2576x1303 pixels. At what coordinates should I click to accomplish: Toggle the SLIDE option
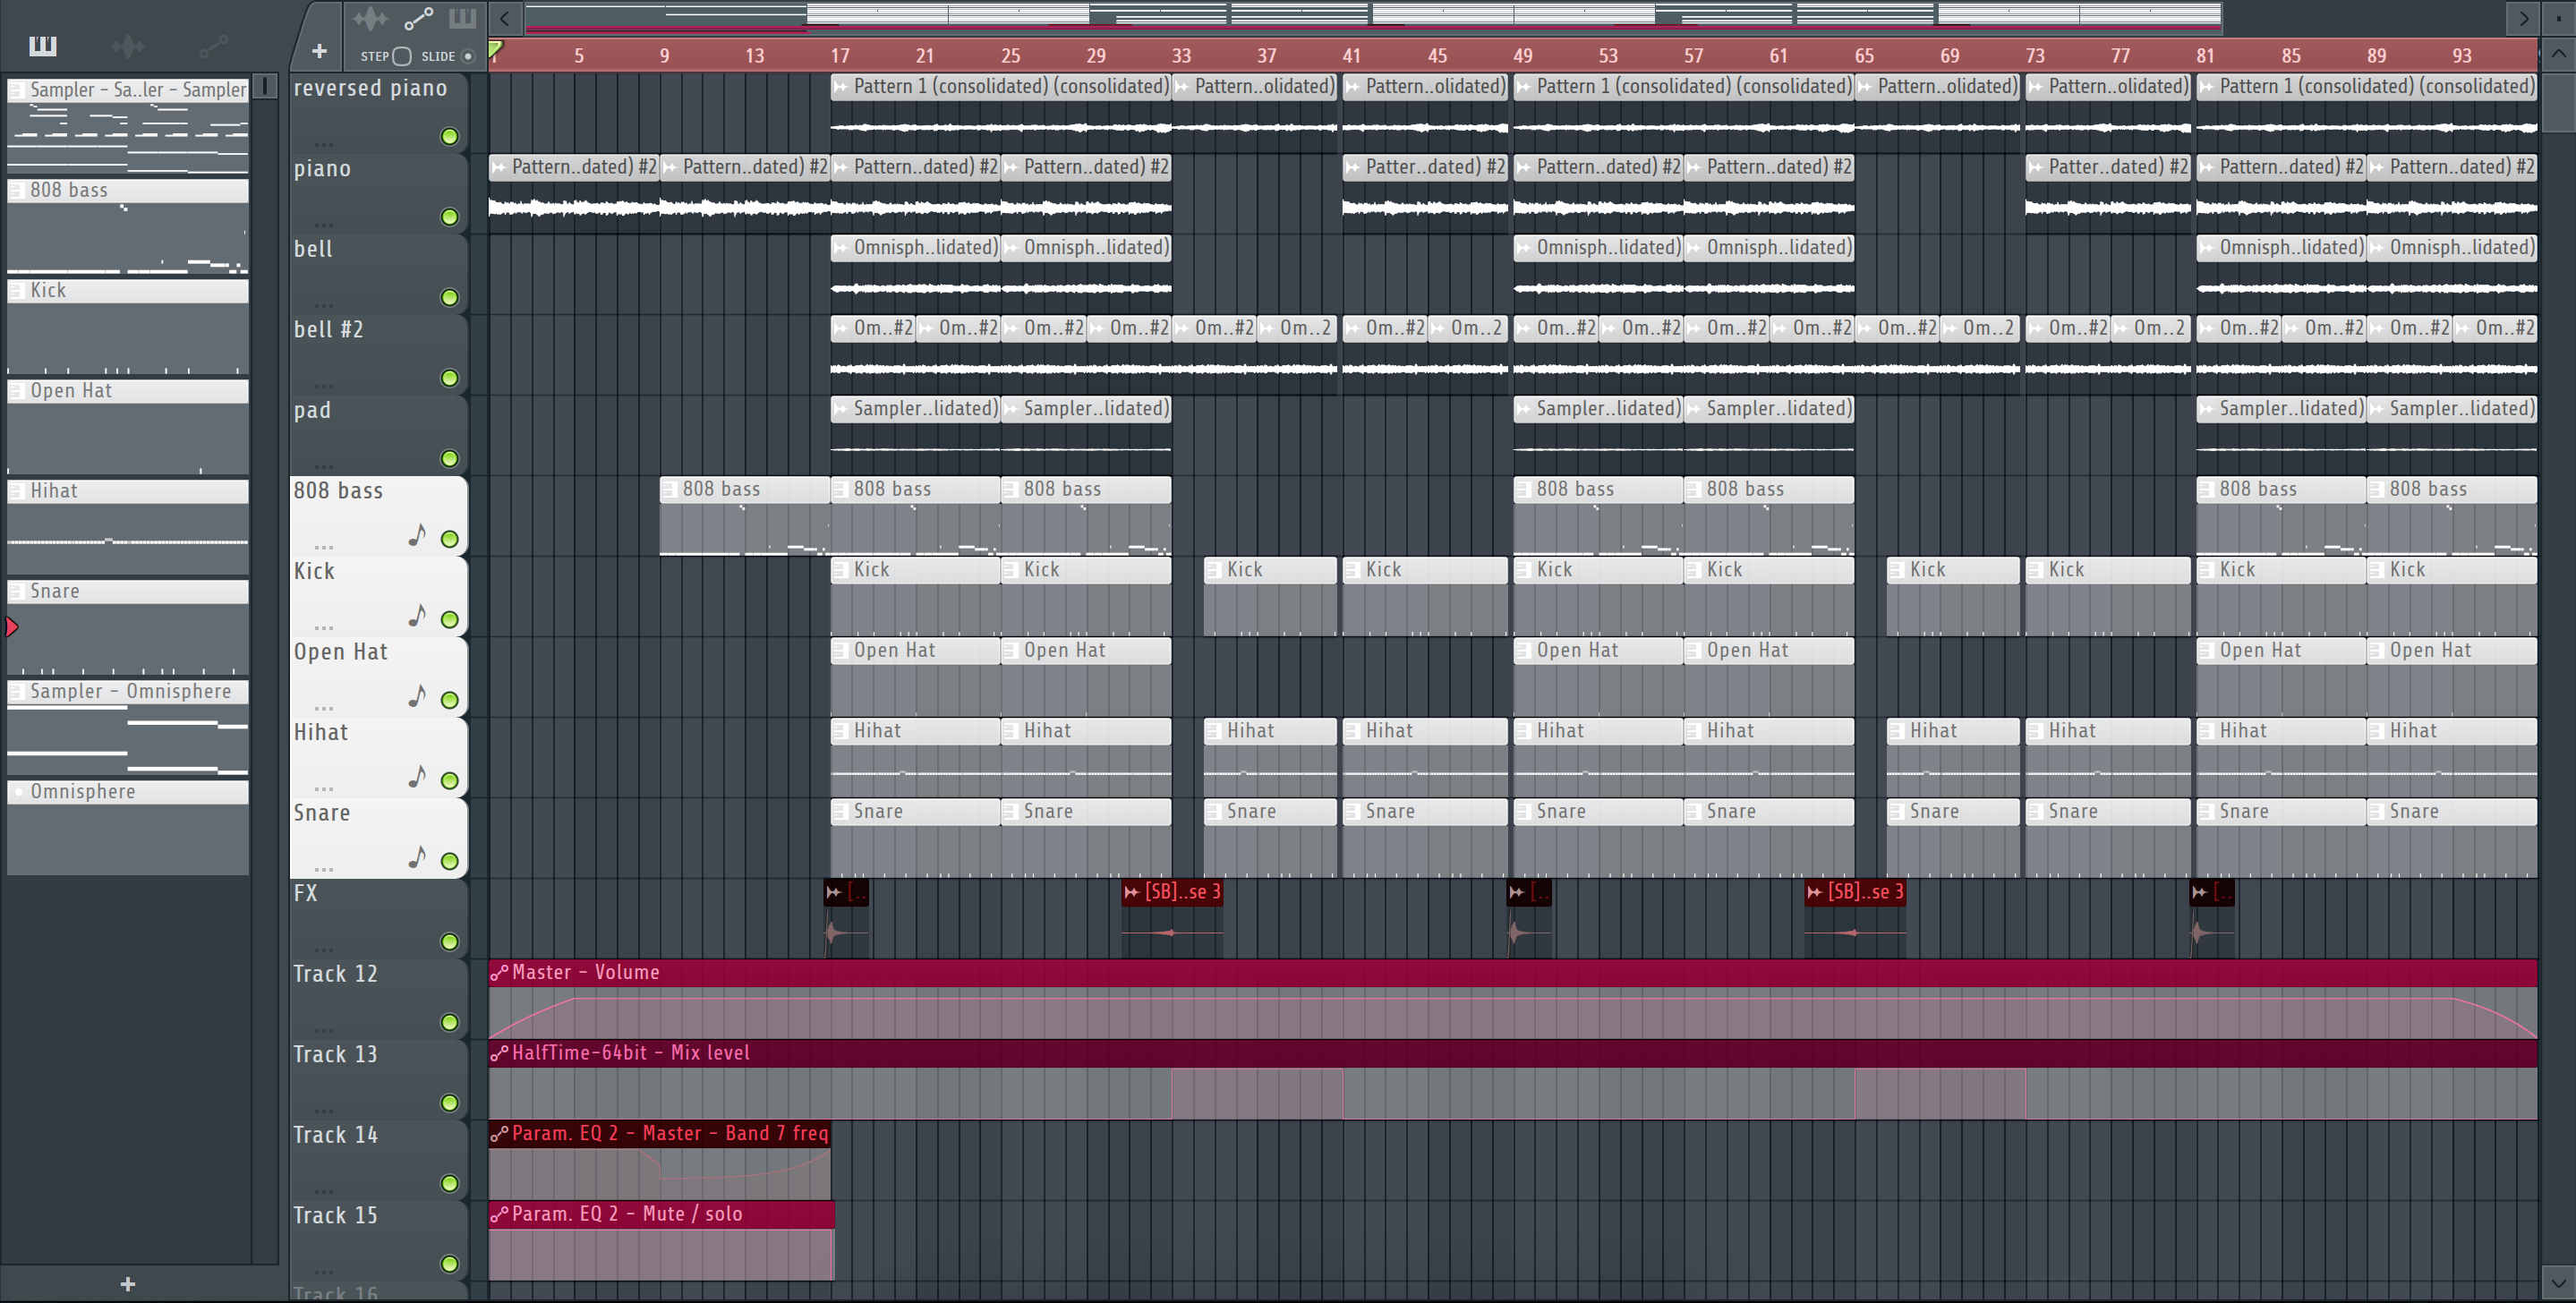click(x=467, y=56)
